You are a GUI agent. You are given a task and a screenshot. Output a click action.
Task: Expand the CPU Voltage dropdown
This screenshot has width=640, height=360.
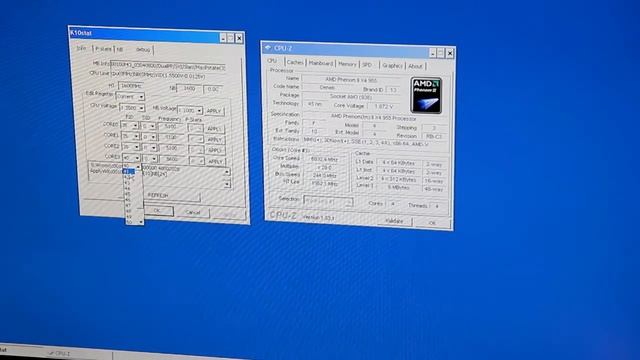141,108
